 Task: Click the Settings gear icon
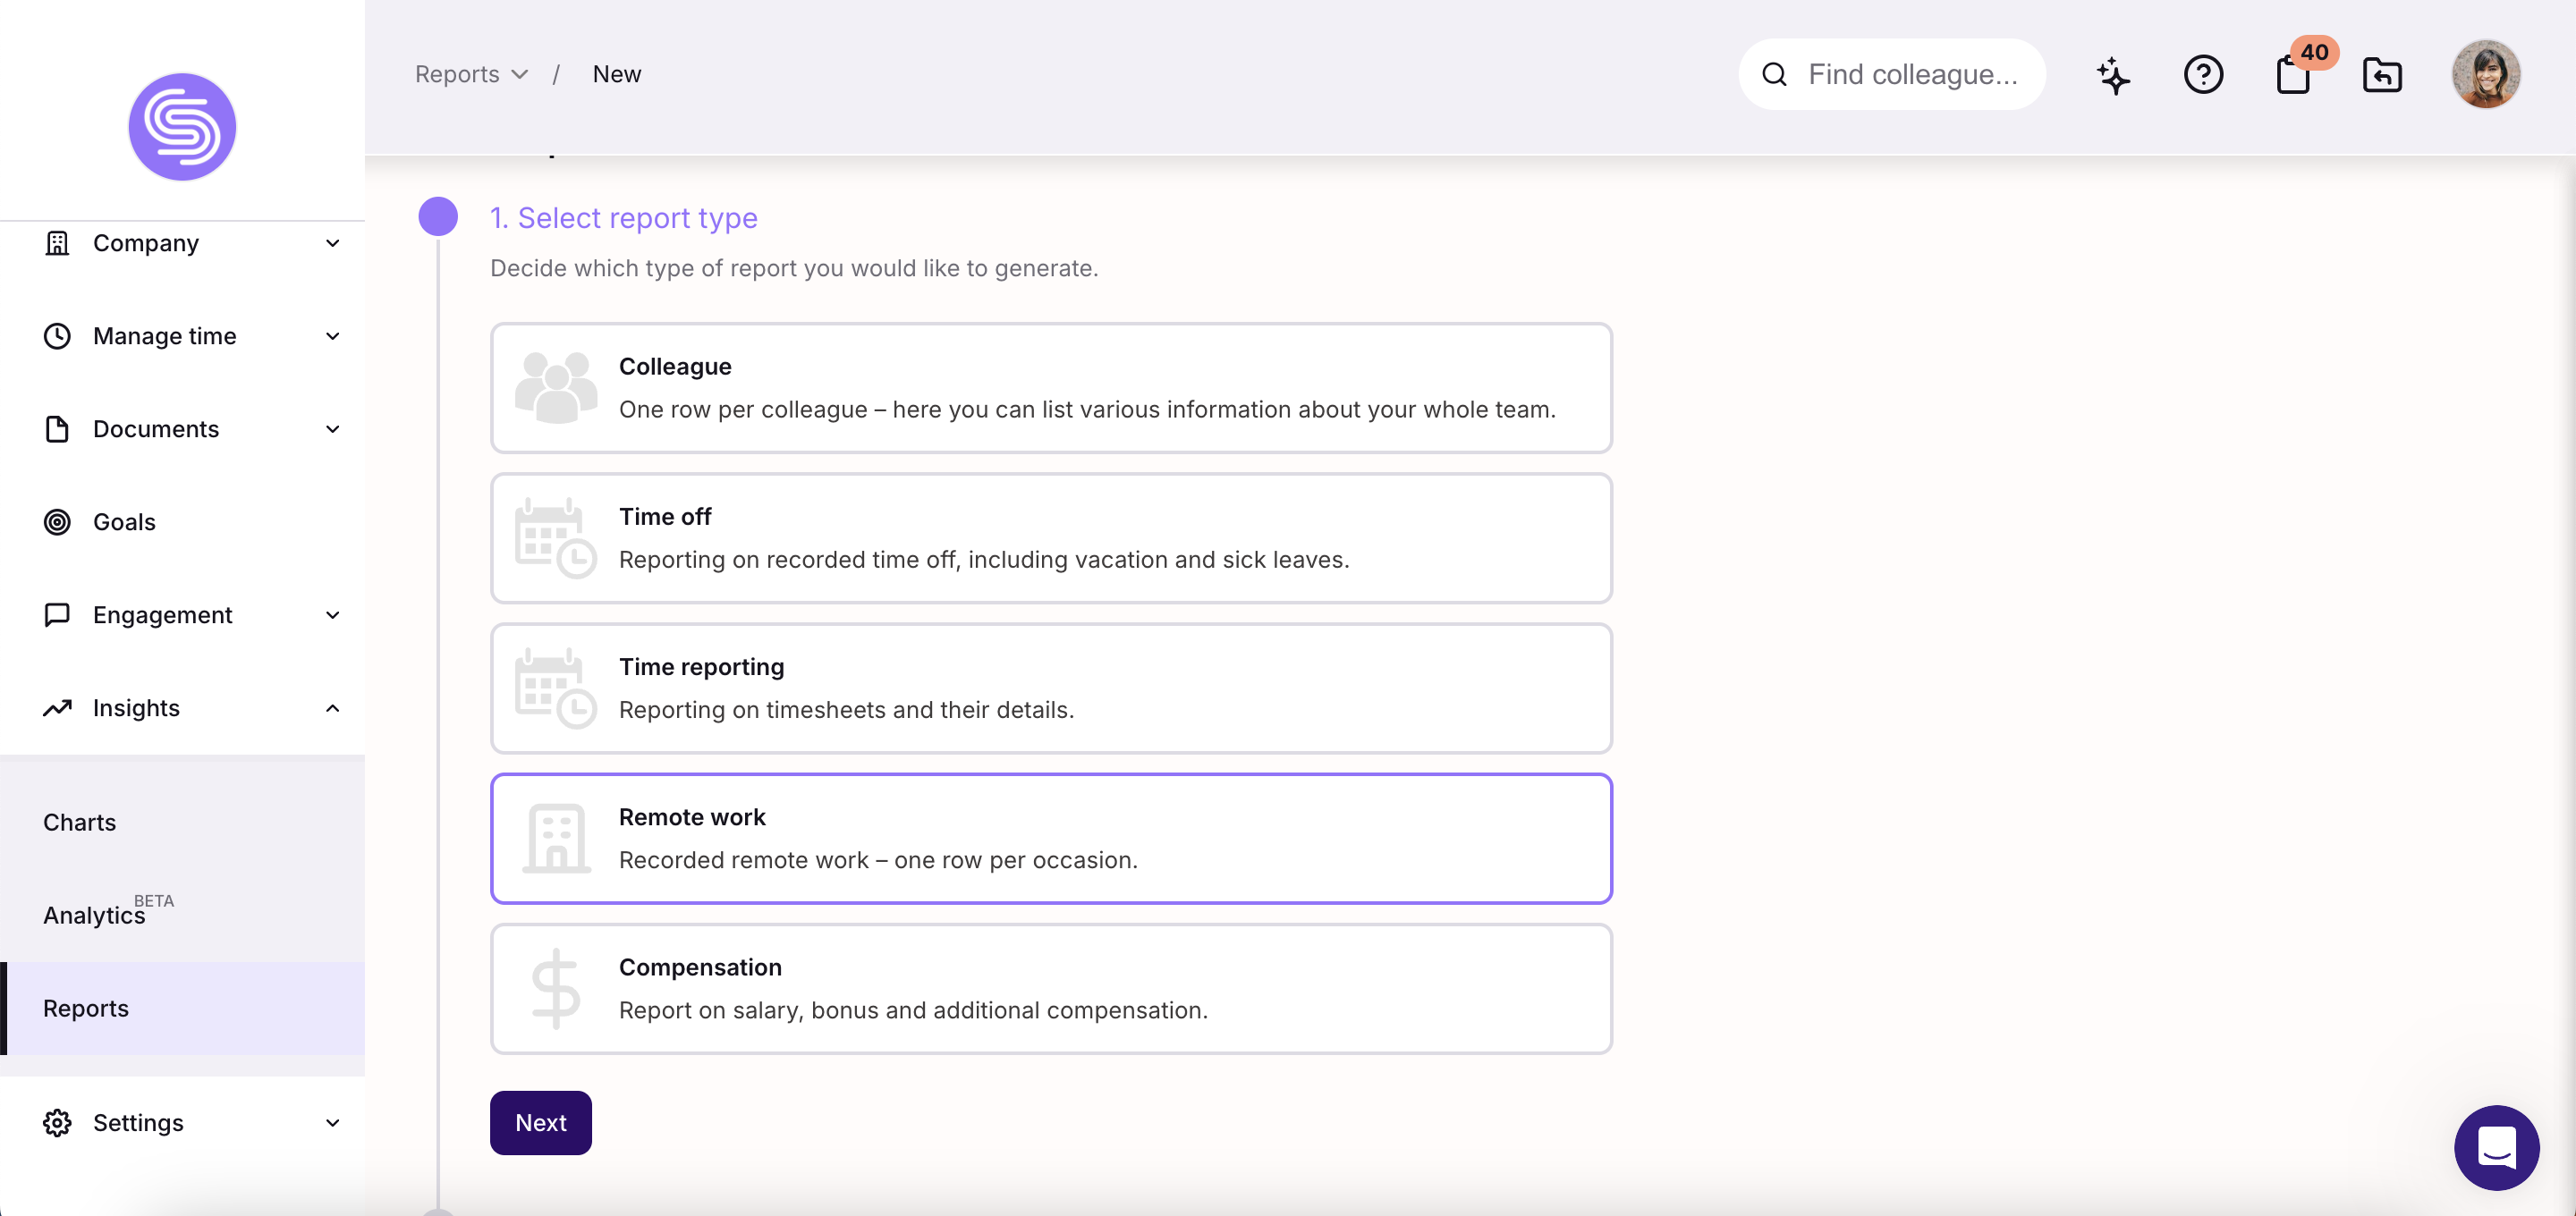[x=57, y=1123]
